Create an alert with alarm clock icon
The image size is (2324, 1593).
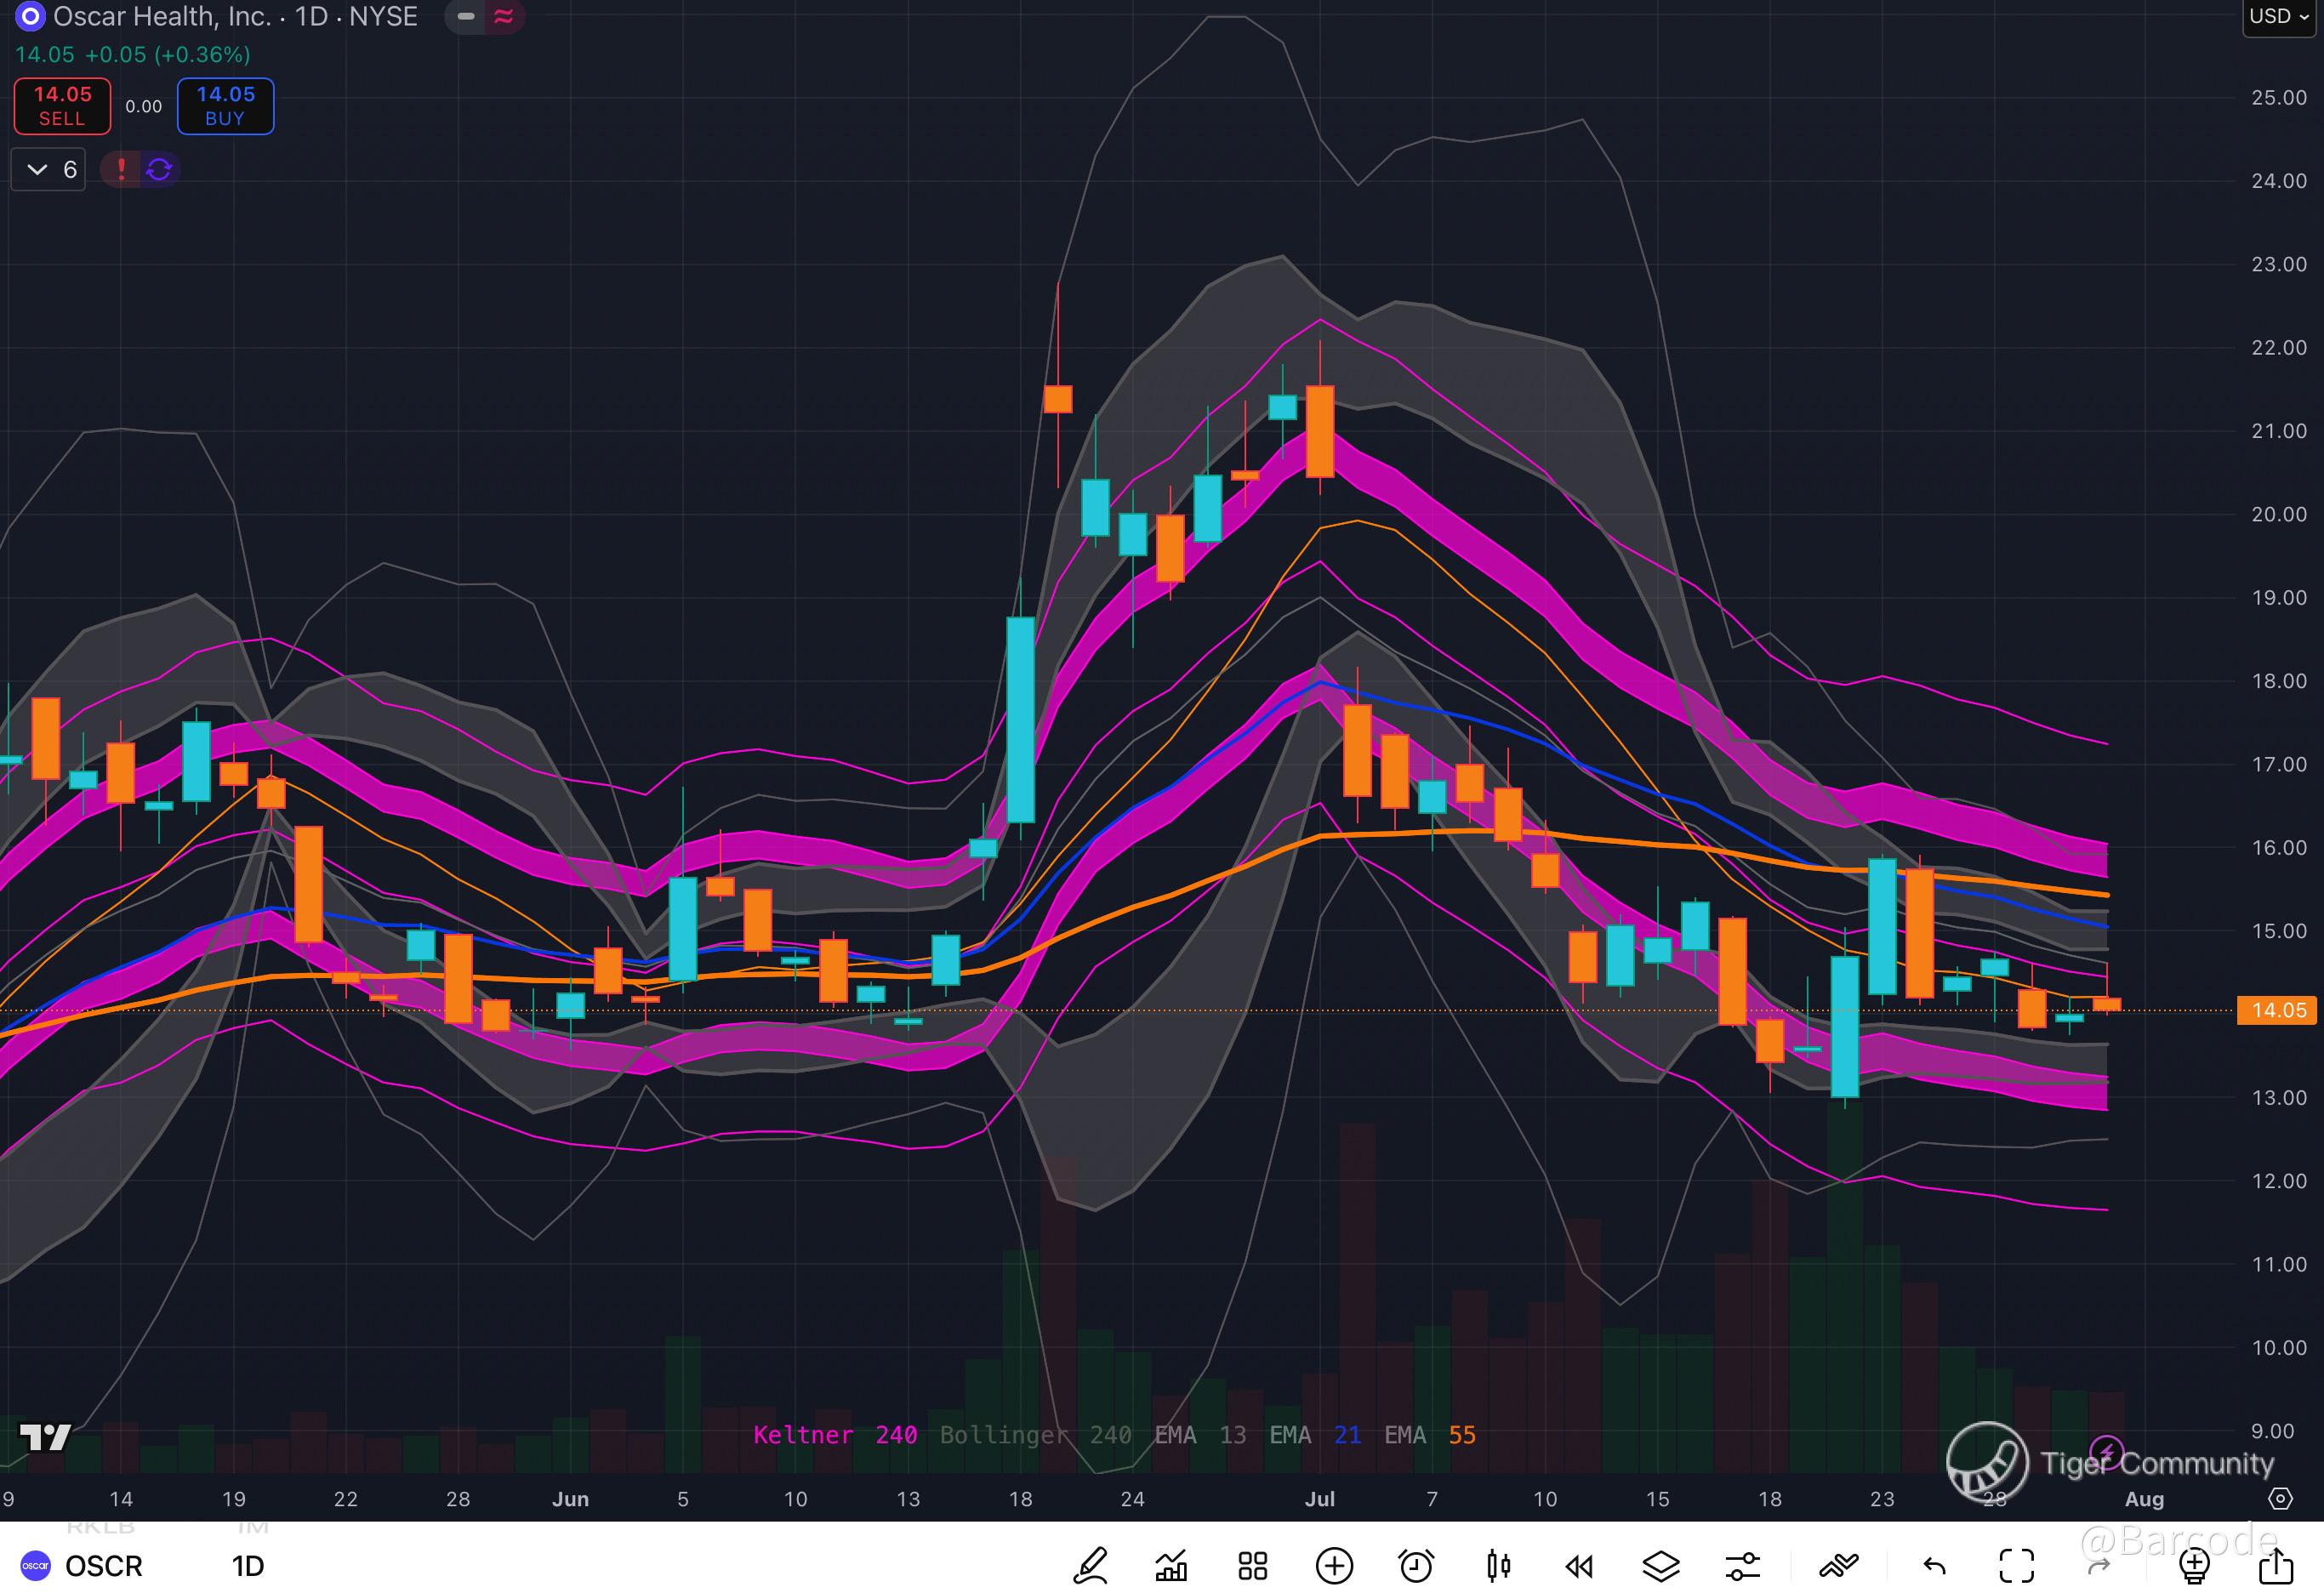coord(1416,1565)
